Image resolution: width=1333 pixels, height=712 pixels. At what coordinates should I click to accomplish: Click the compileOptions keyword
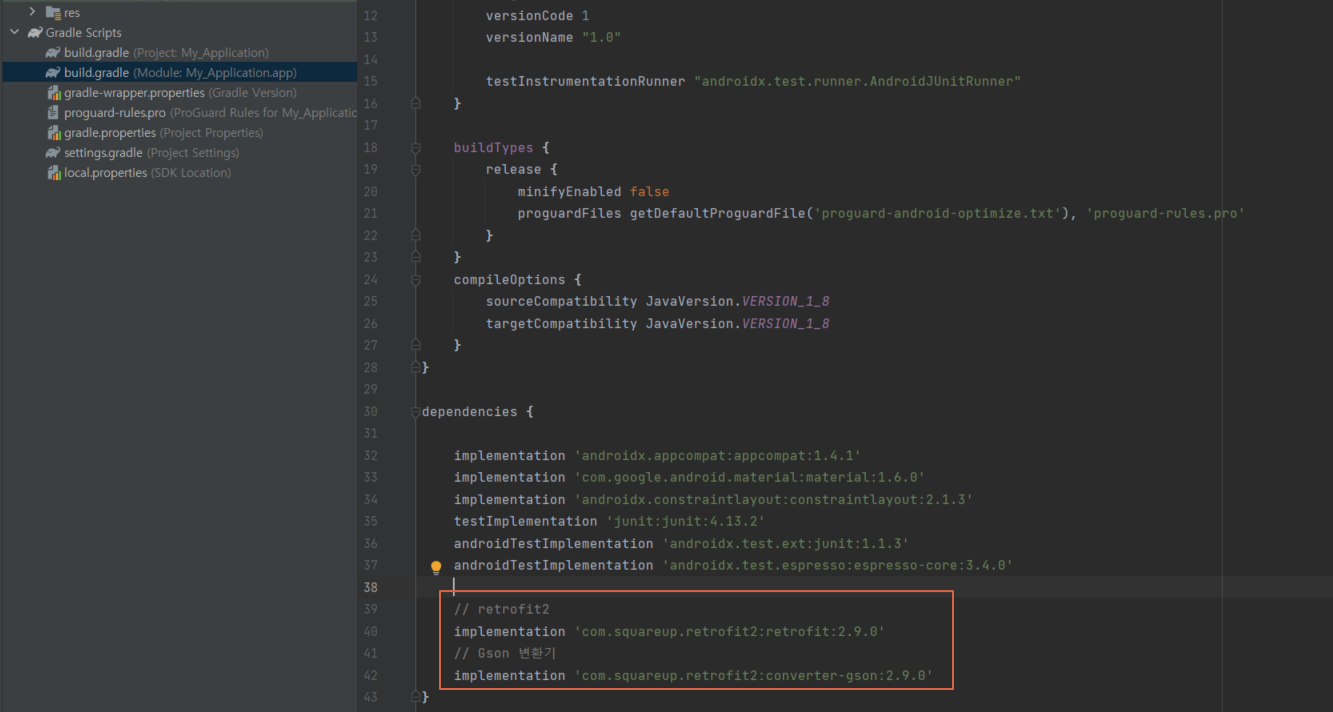click(x=509, y=279)
